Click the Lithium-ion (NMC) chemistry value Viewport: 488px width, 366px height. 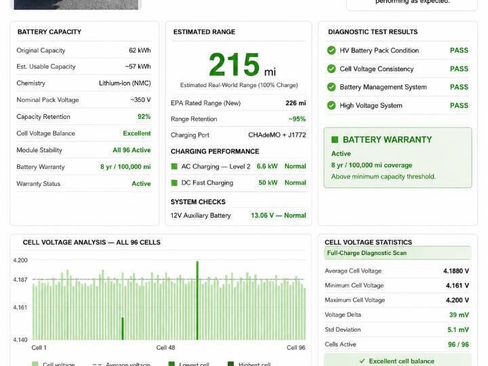pyautogui.click(x=125, y=83)
